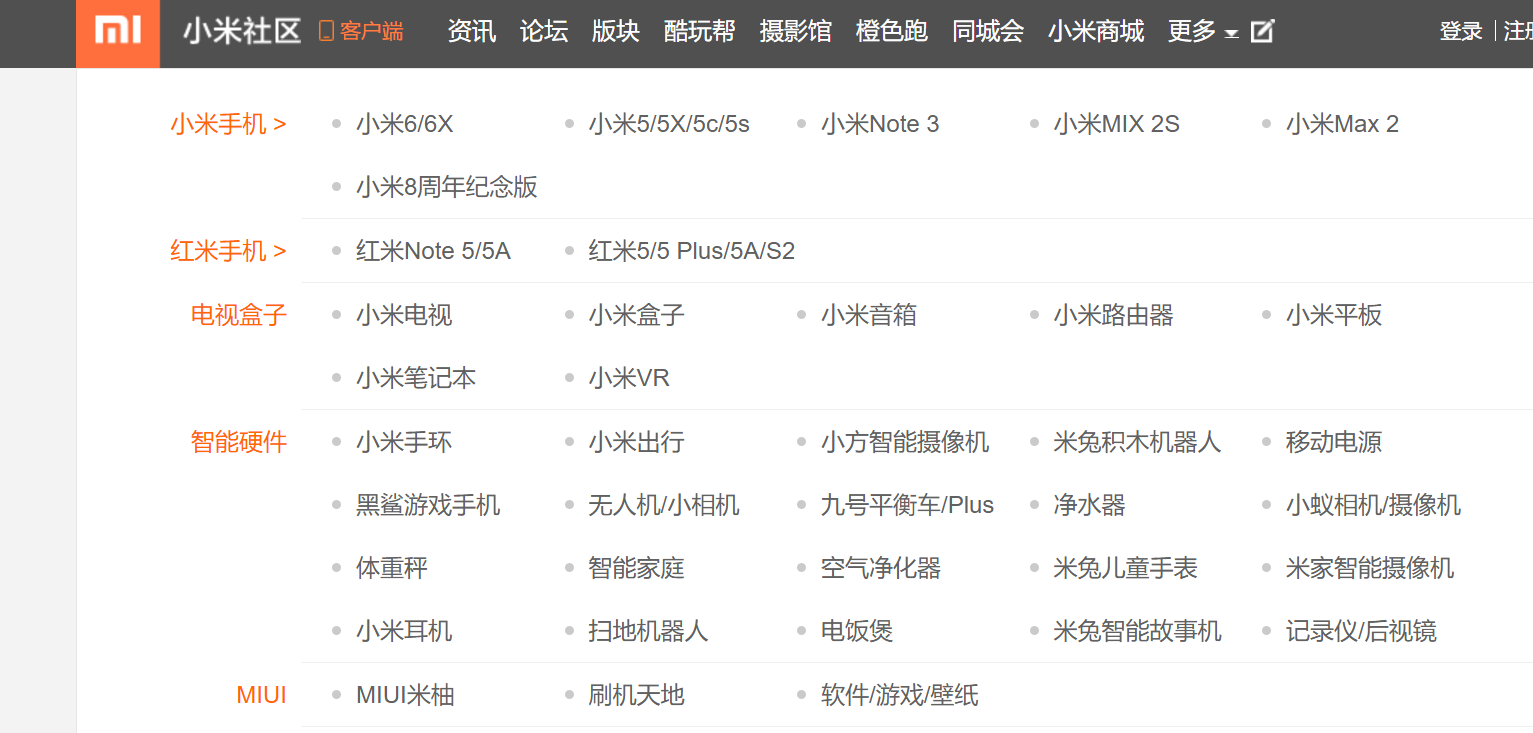Open the compose post pencil icon
Image resolution: width=1533 pixels, height=733 pixels.
click(x=1263, y=32)
